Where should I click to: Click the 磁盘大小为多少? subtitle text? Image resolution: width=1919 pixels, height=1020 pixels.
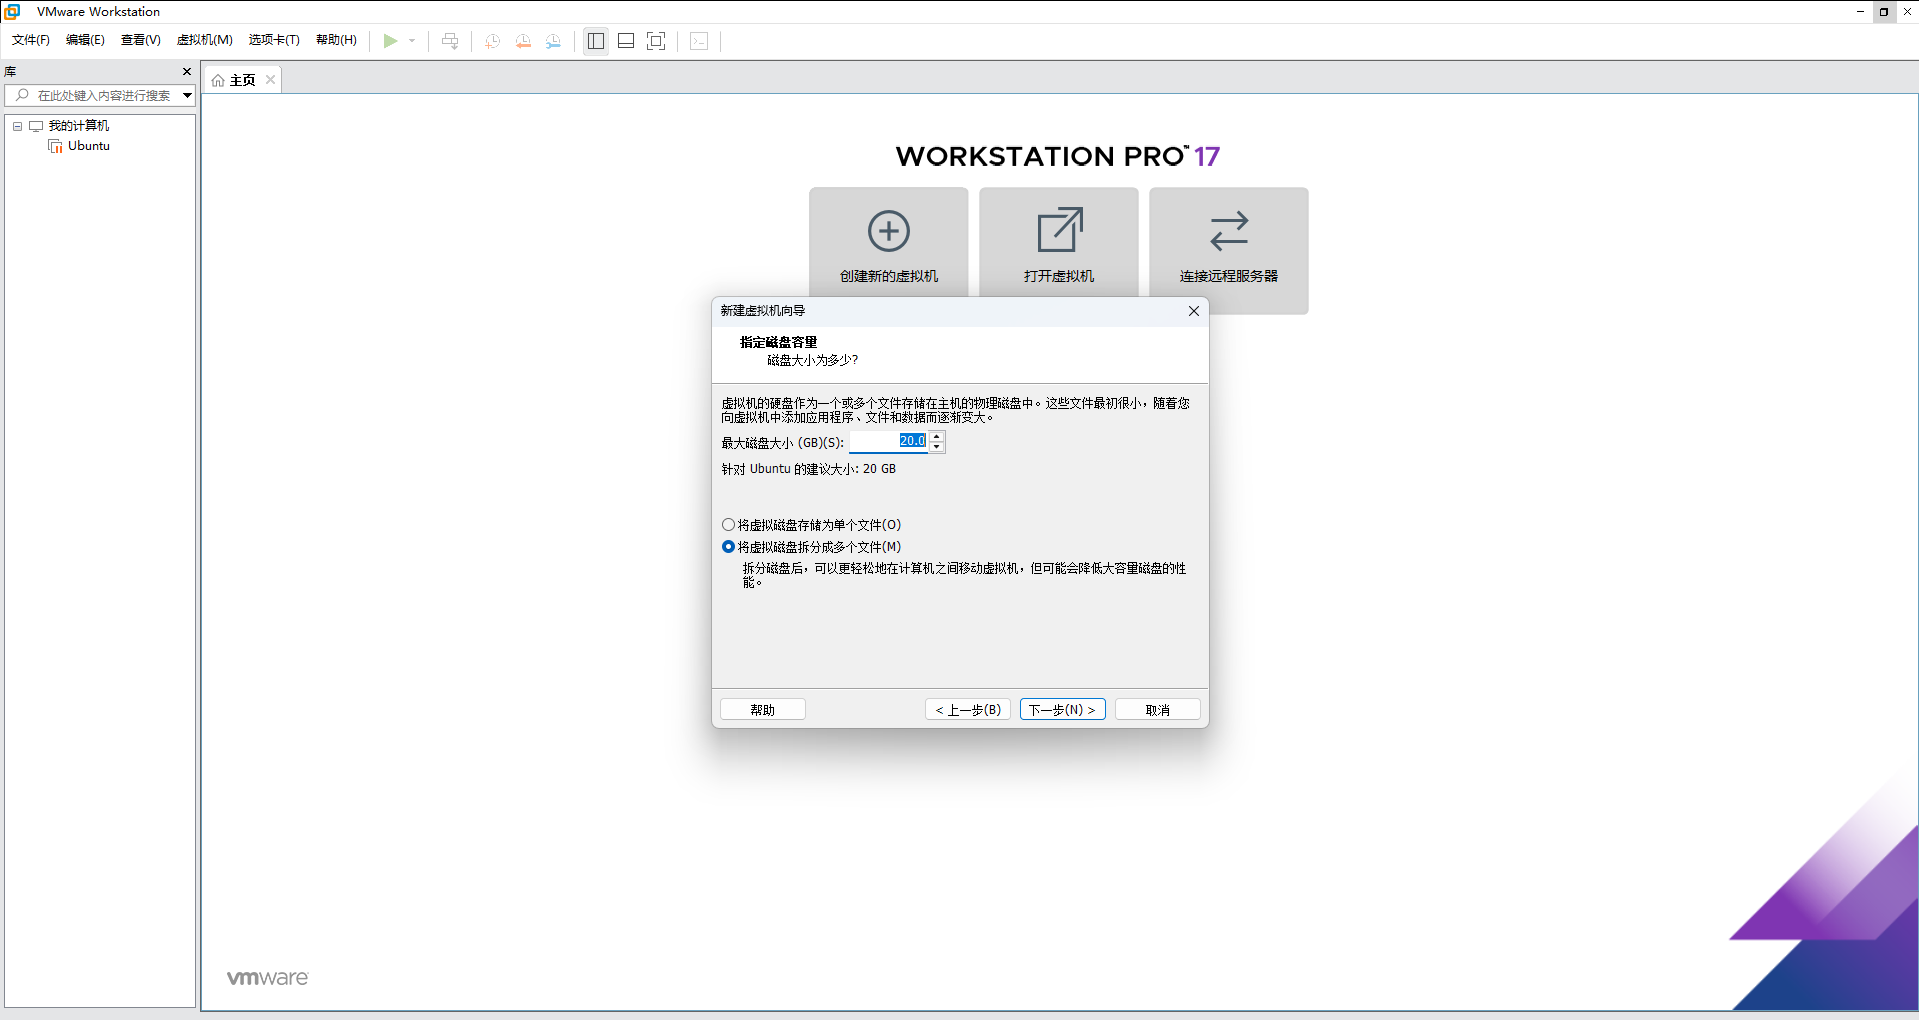812,360
